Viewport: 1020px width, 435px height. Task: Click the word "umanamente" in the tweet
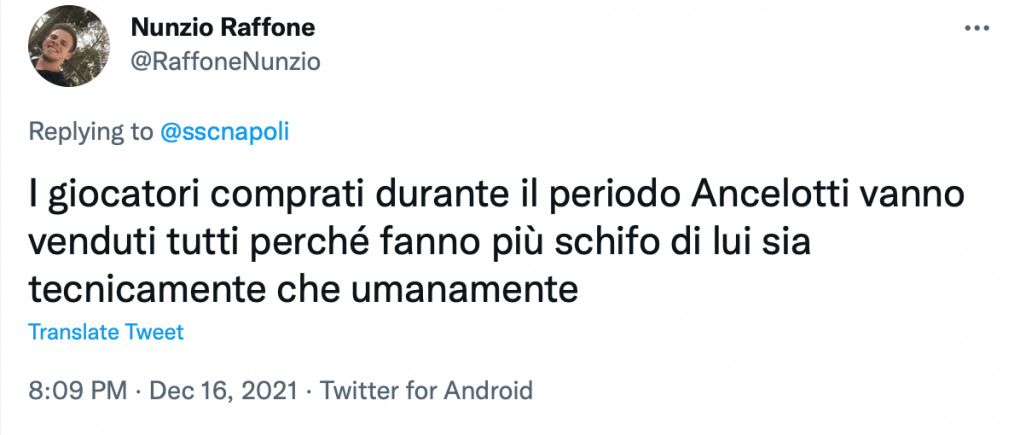click(x=482, y=288)
